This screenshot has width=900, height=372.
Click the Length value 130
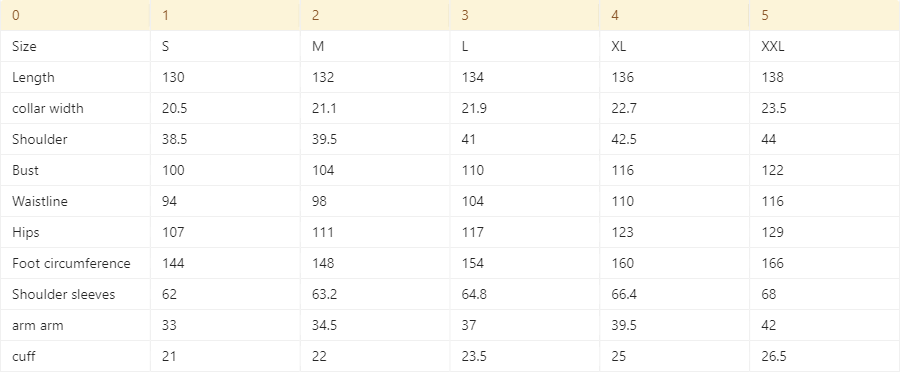click(x=225, y=78)
